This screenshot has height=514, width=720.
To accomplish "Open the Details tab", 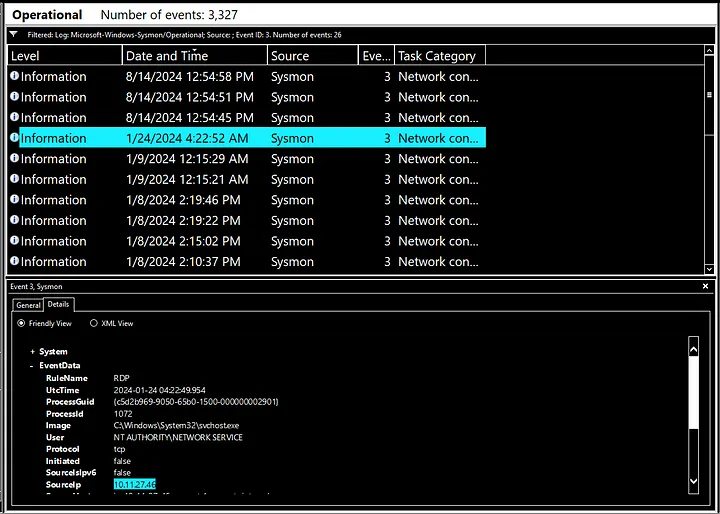I will pyautogui.click(x=59, y=304).
